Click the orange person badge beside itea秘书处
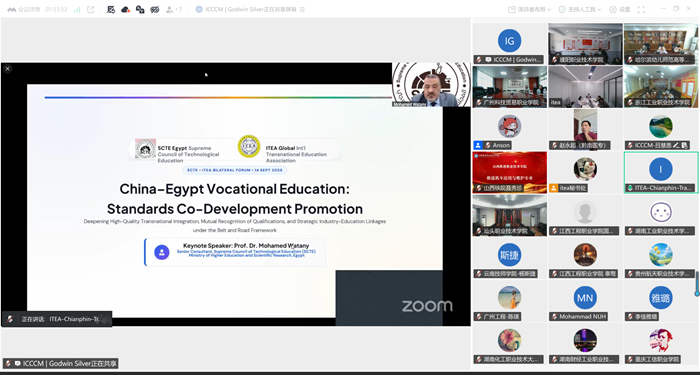The image size is (700, 375). (x=554, y=188)
